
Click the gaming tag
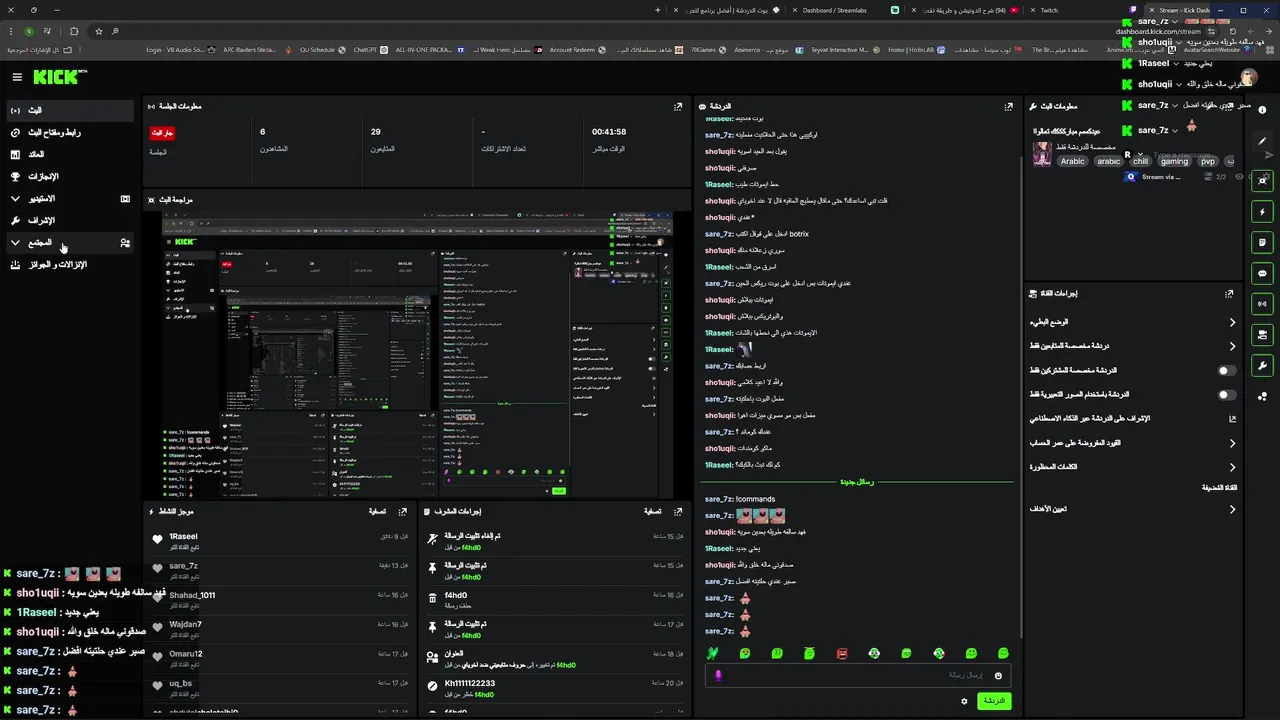click(1174, 161)
